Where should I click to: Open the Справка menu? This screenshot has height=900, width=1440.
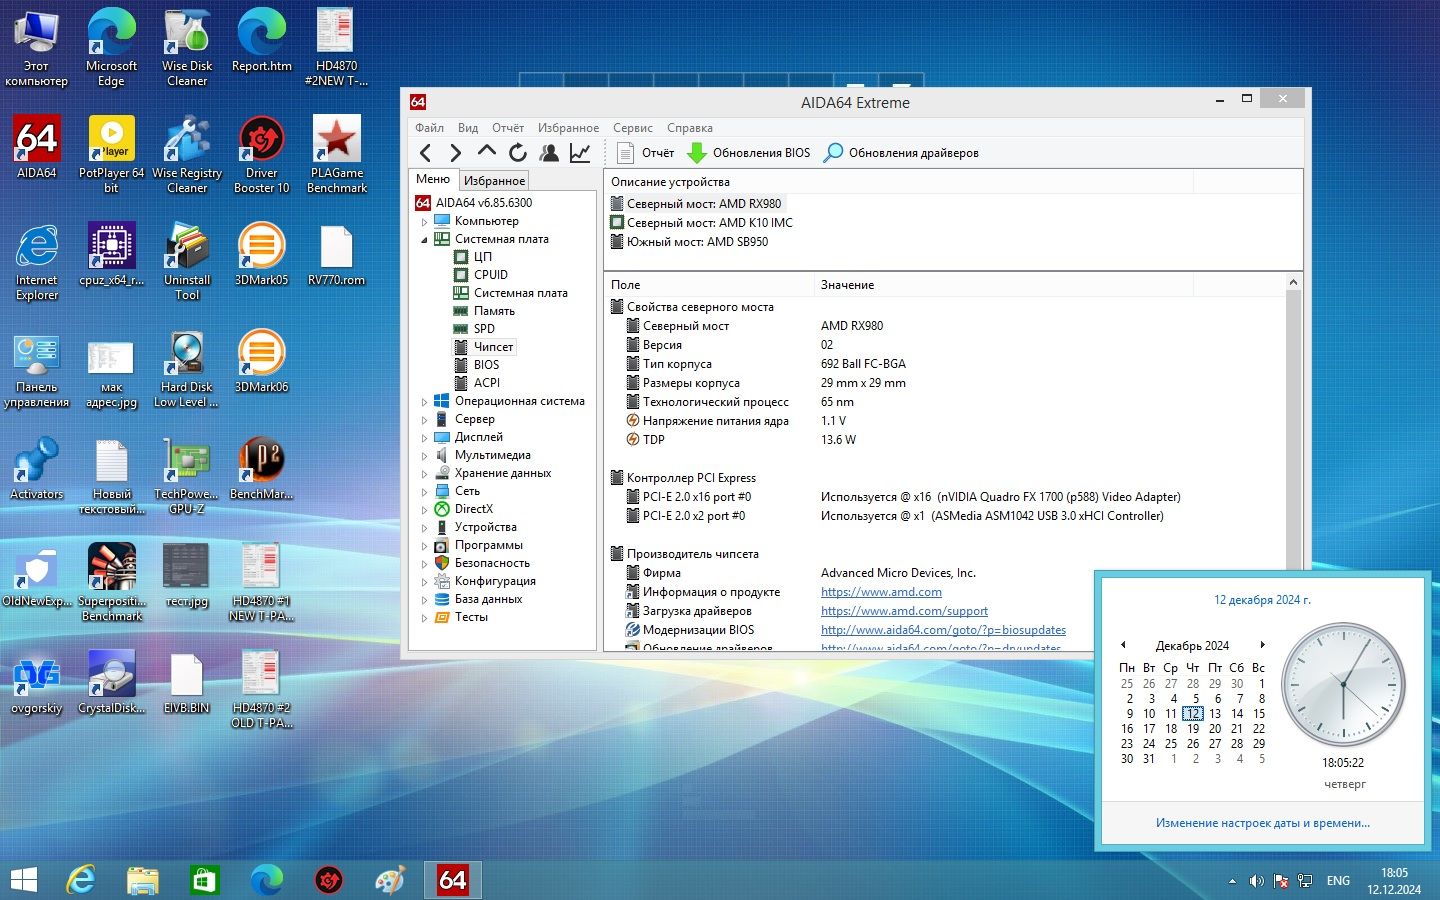[690, 128]
